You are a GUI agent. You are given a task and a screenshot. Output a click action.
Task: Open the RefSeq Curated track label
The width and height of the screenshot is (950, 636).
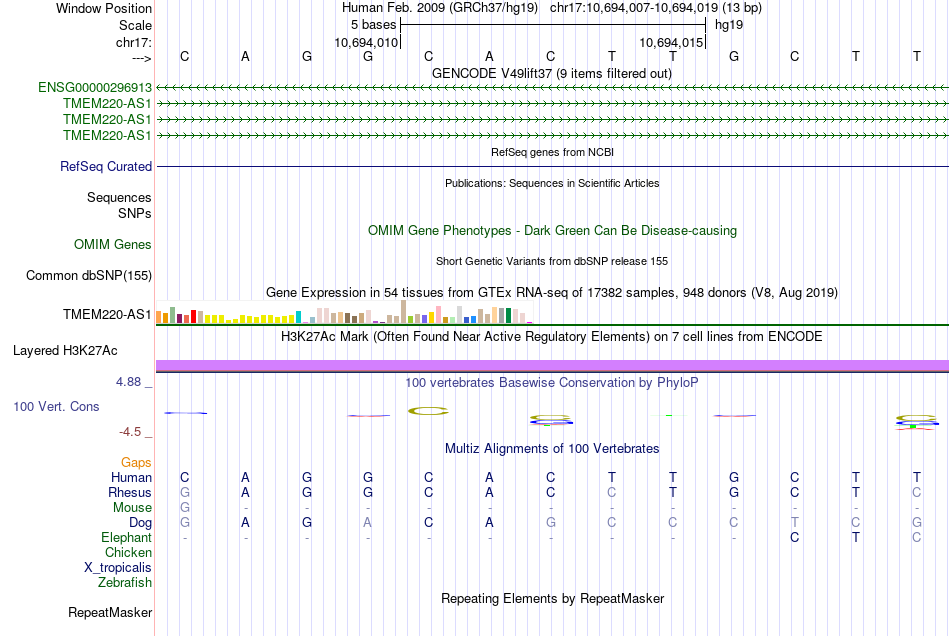pos(105,166)
